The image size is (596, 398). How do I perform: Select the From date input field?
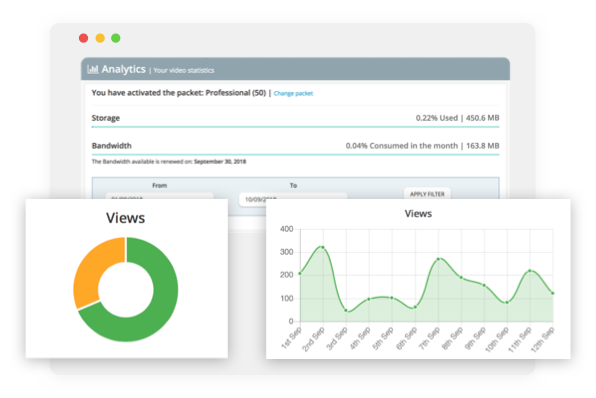(x=160, y=196)
